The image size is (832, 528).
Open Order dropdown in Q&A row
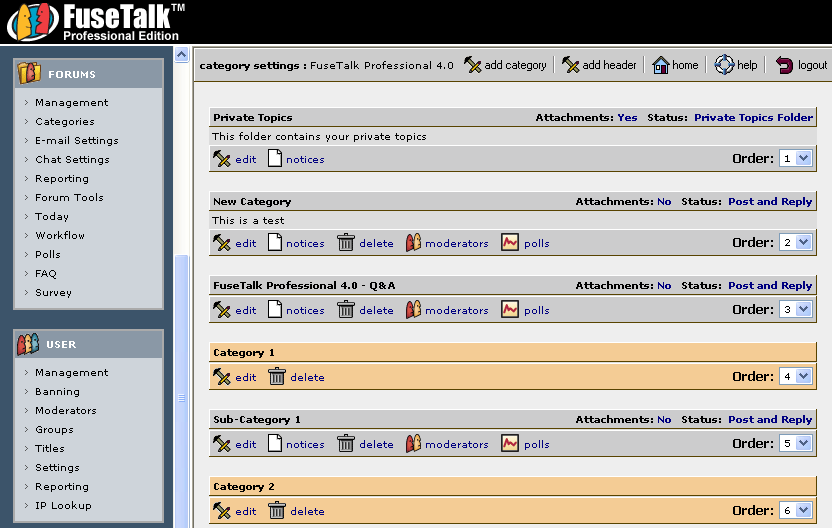(x=795, y=309)
